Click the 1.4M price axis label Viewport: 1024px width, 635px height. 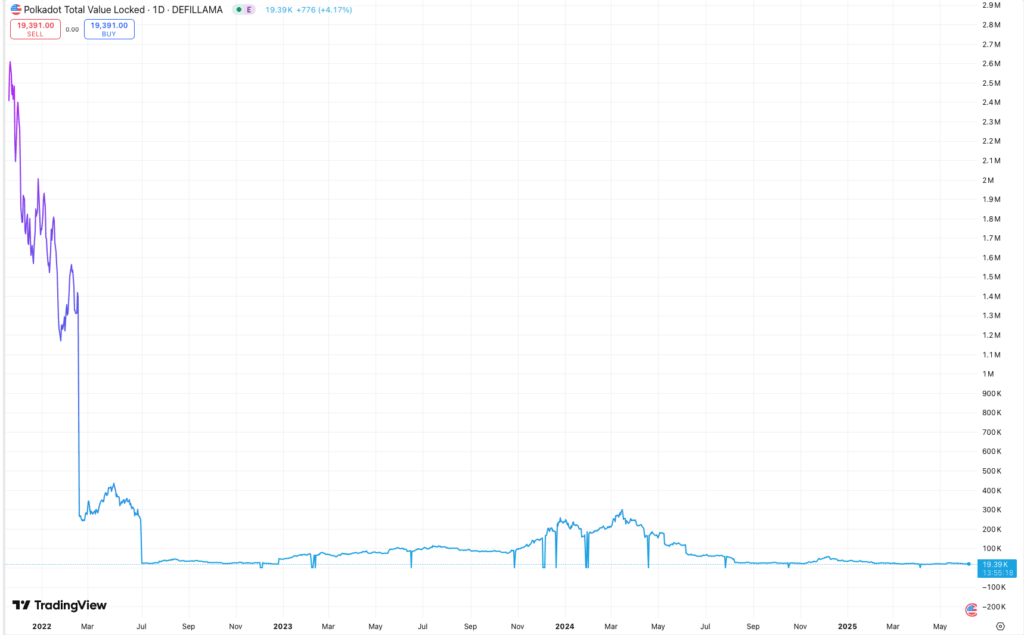(x=991, y=296)
